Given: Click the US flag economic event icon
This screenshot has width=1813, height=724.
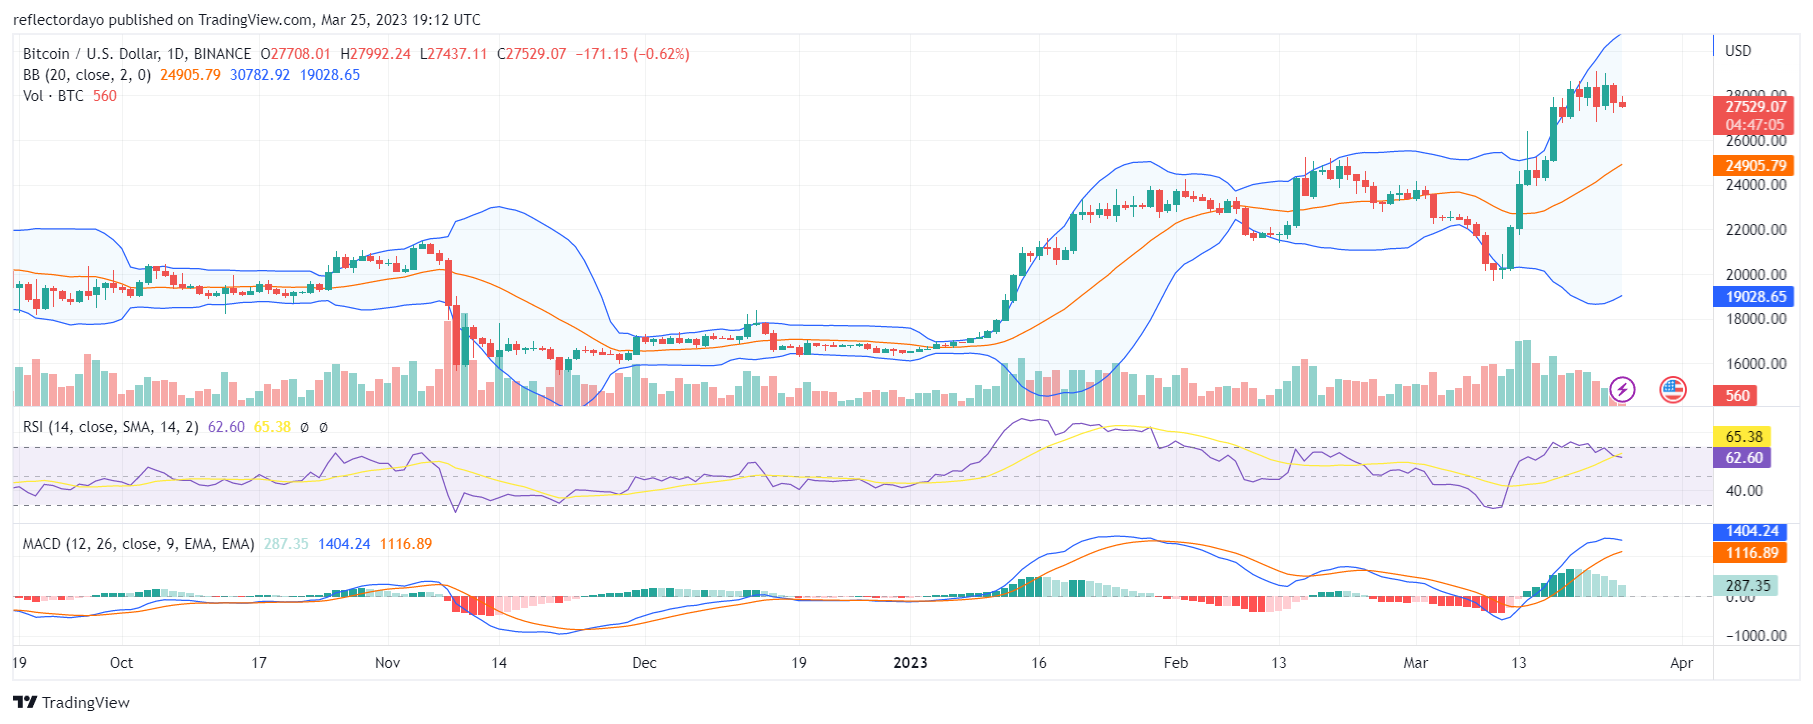Looking at the screenshot, I should pos(1673,389).
